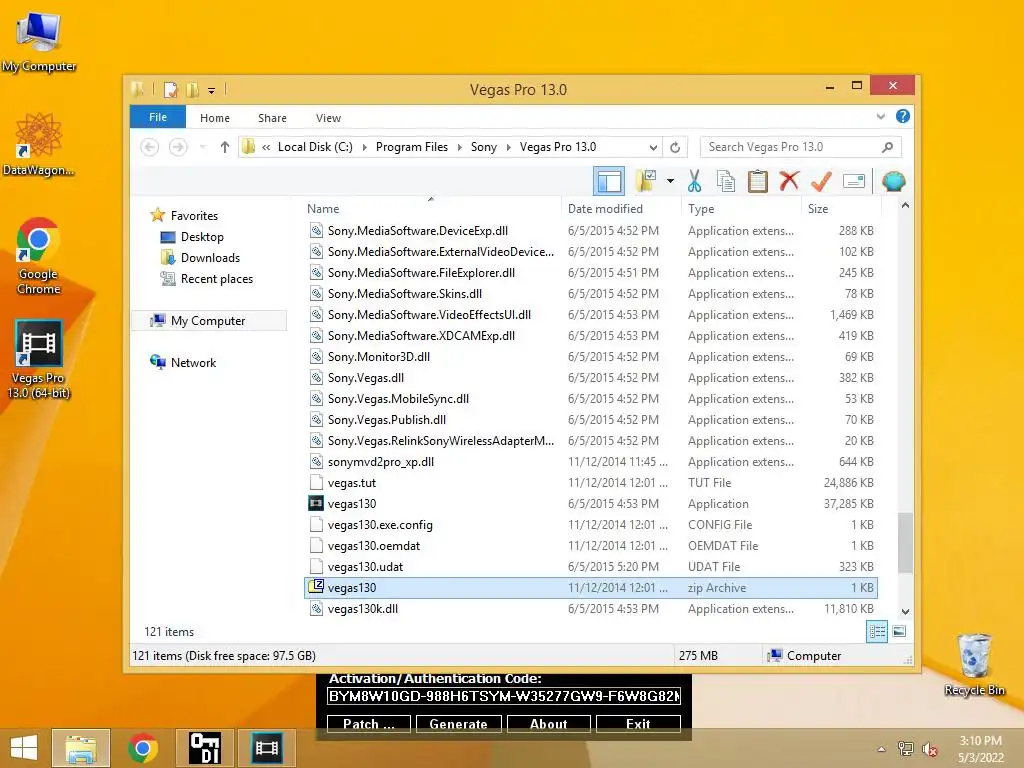This screenshot has height=768, width=1024.
Task: Select Network in navigation pane
Action: (x=193, y=362)
